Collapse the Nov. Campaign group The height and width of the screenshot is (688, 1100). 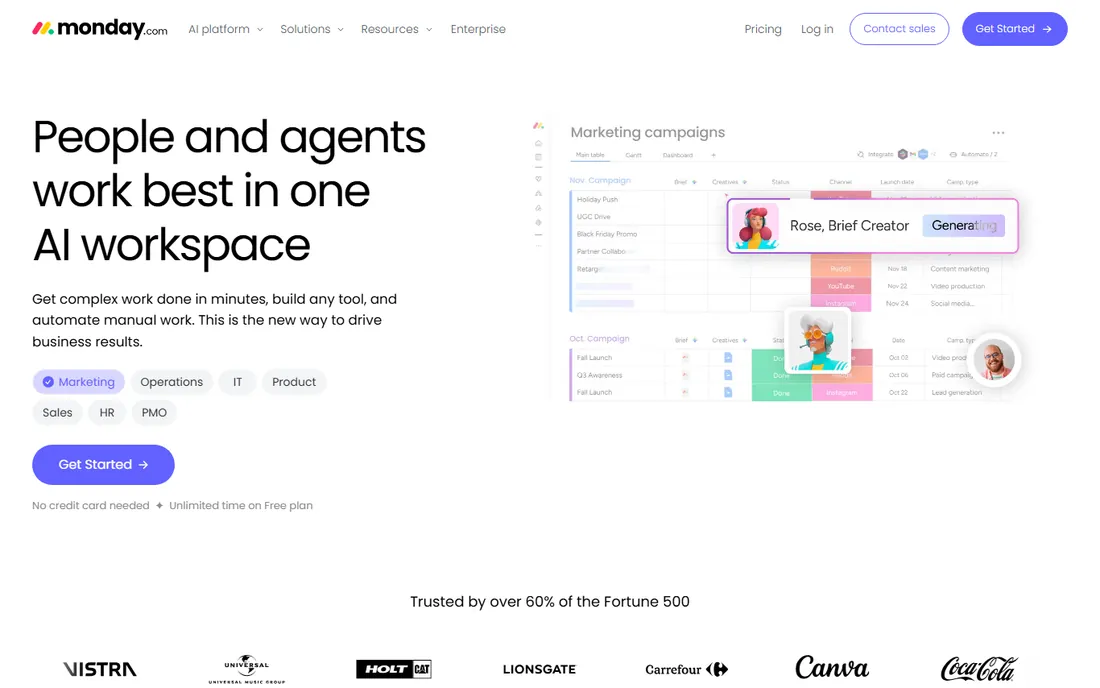click(x=600, y=180)
